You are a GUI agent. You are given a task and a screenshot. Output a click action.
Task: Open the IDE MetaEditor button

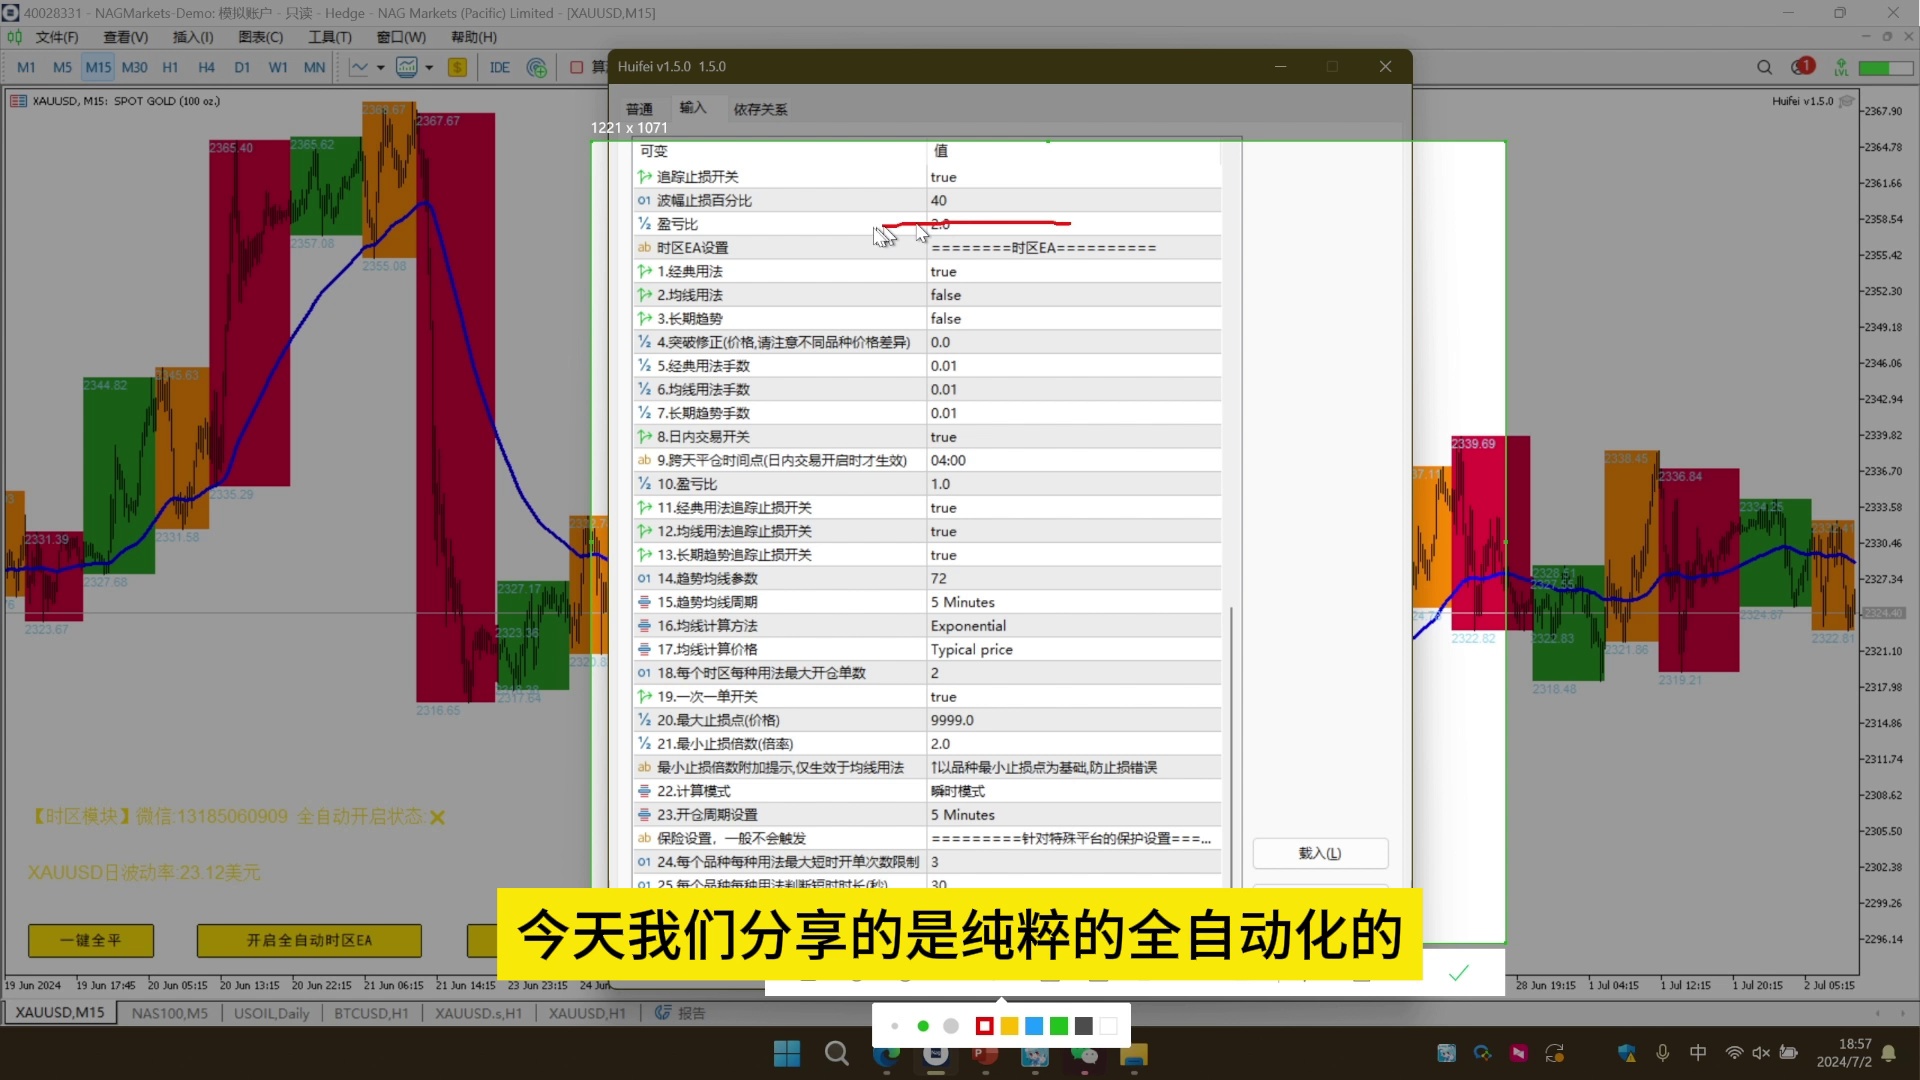[499, 68]
